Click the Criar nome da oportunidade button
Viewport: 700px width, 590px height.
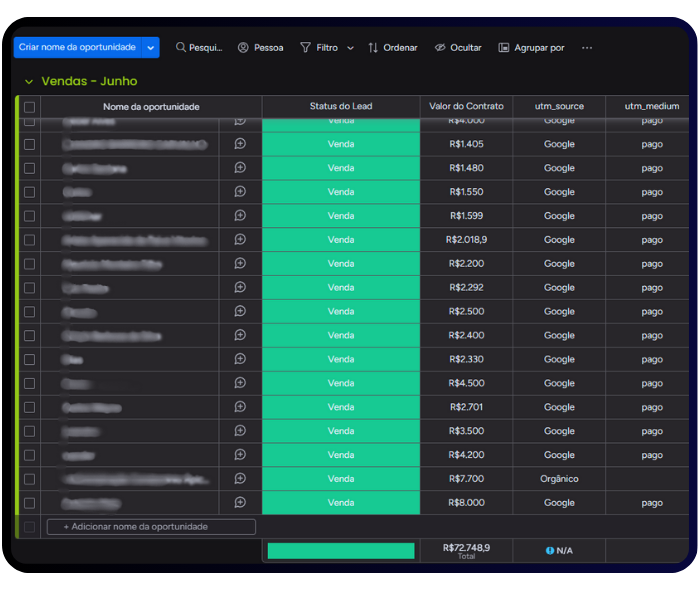[77, 48]
